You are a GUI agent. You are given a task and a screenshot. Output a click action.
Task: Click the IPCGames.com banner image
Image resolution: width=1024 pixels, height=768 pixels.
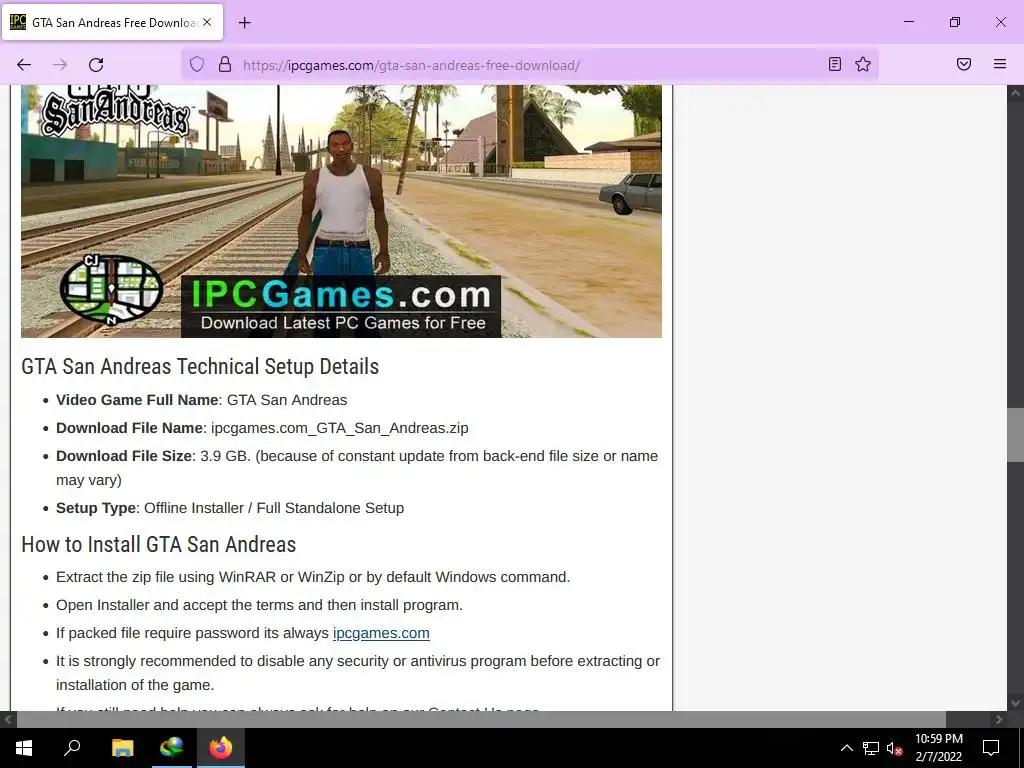[342, 211]
